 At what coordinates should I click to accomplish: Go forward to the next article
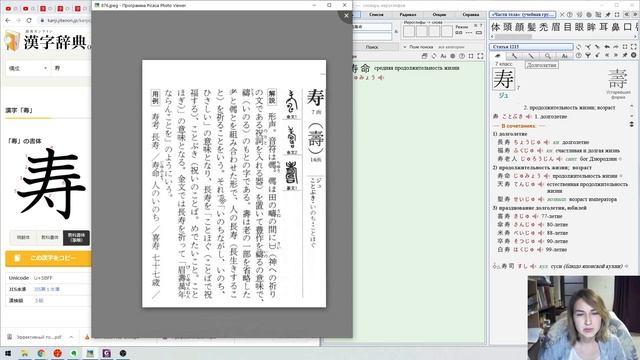click(x=616, y=47)
